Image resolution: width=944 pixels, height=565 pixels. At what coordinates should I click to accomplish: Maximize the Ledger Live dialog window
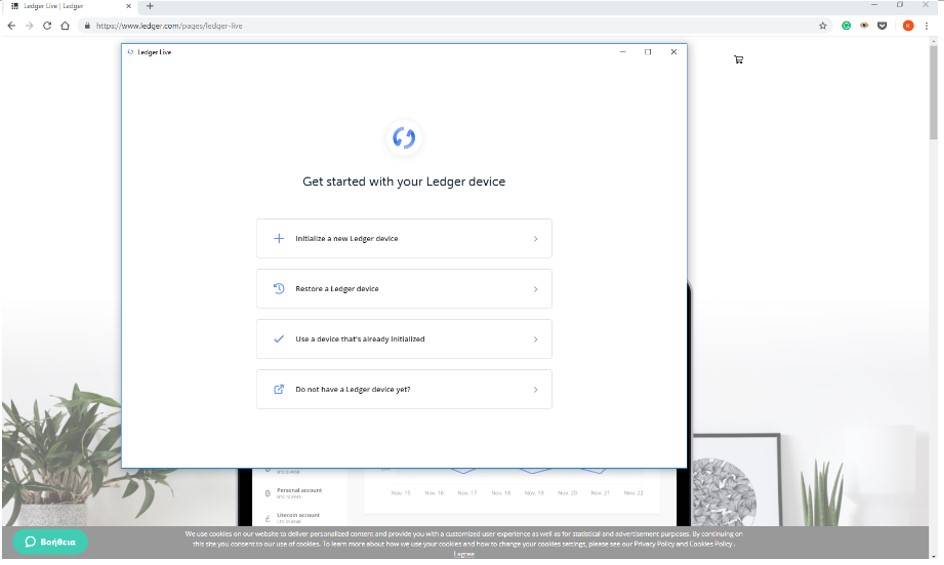point(648,52)
